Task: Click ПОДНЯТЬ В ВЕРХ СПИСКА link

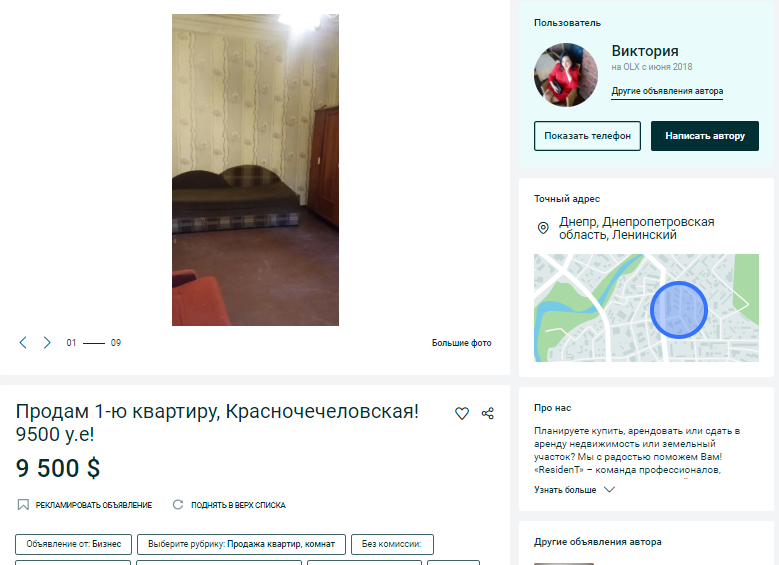Action: pyautogui.click(x=238, y=505)
